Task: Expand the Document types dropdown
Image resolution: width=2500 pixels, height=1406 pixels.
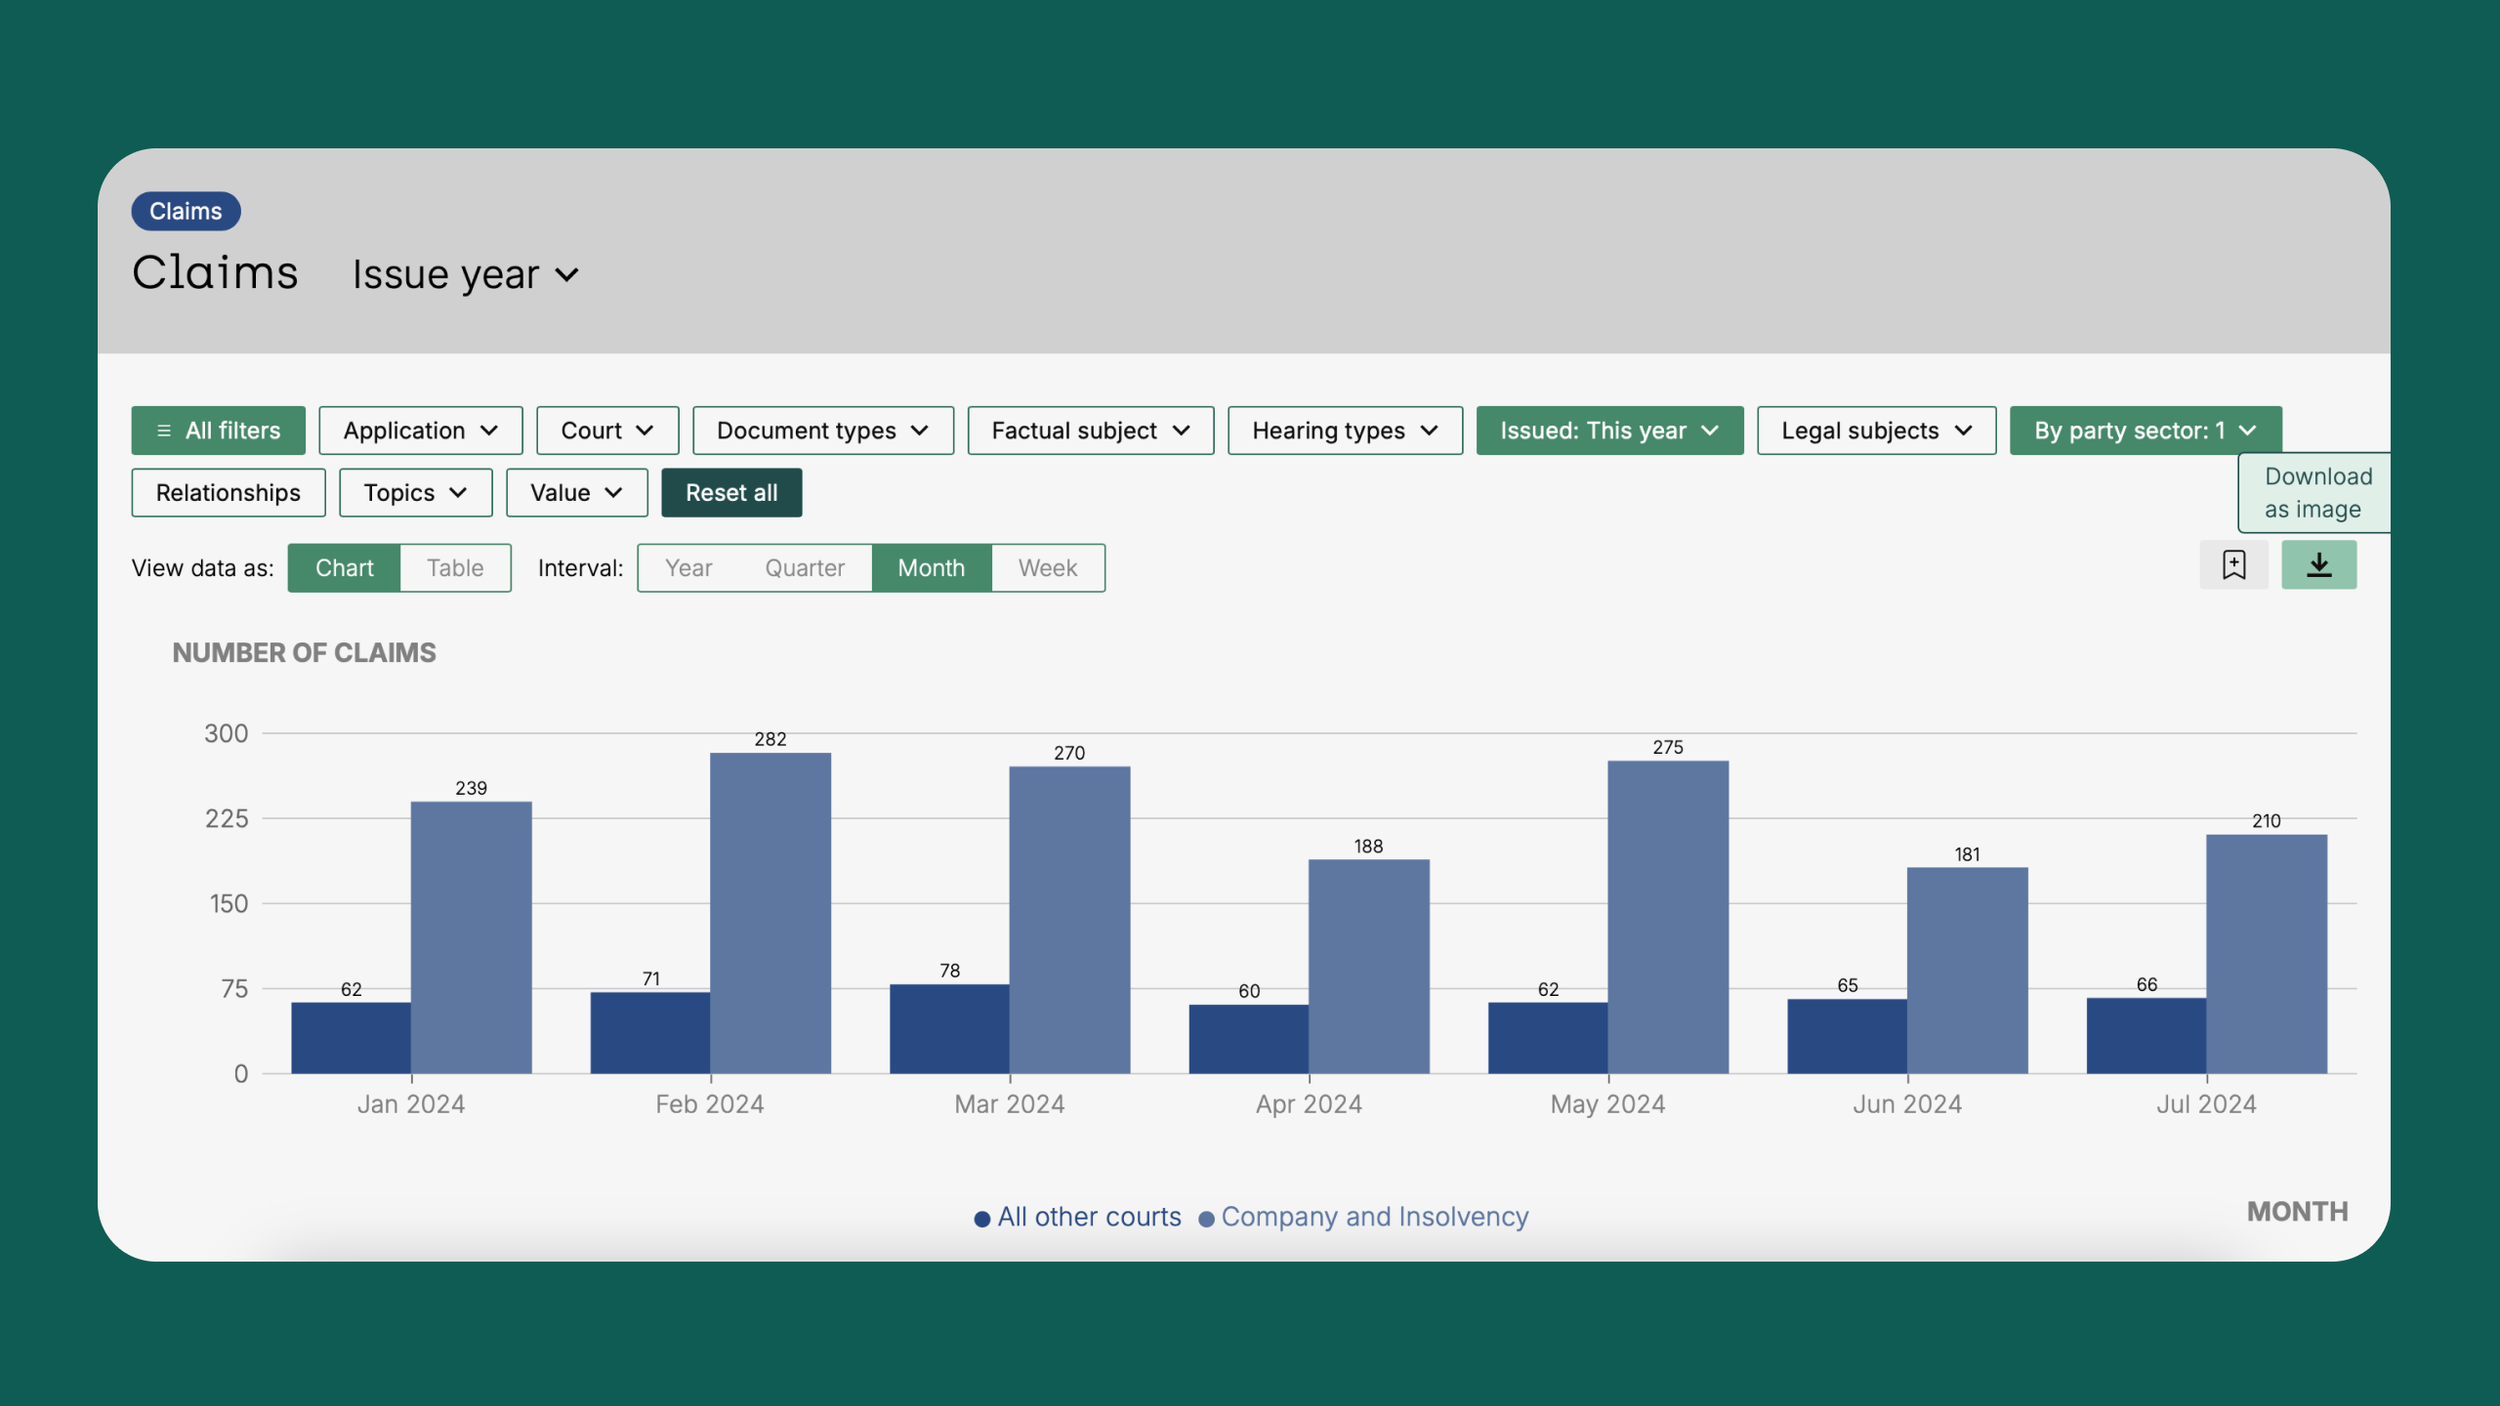Action: pos(822,431)
